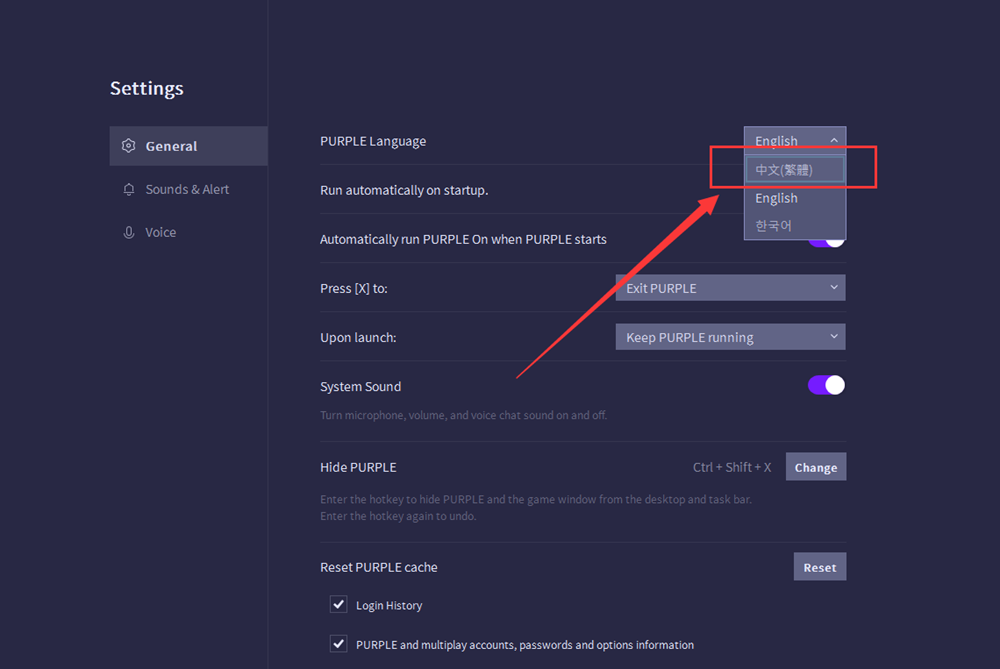Click the PURPLE Language label
The image size is (1000, 669).
(373, 141)
